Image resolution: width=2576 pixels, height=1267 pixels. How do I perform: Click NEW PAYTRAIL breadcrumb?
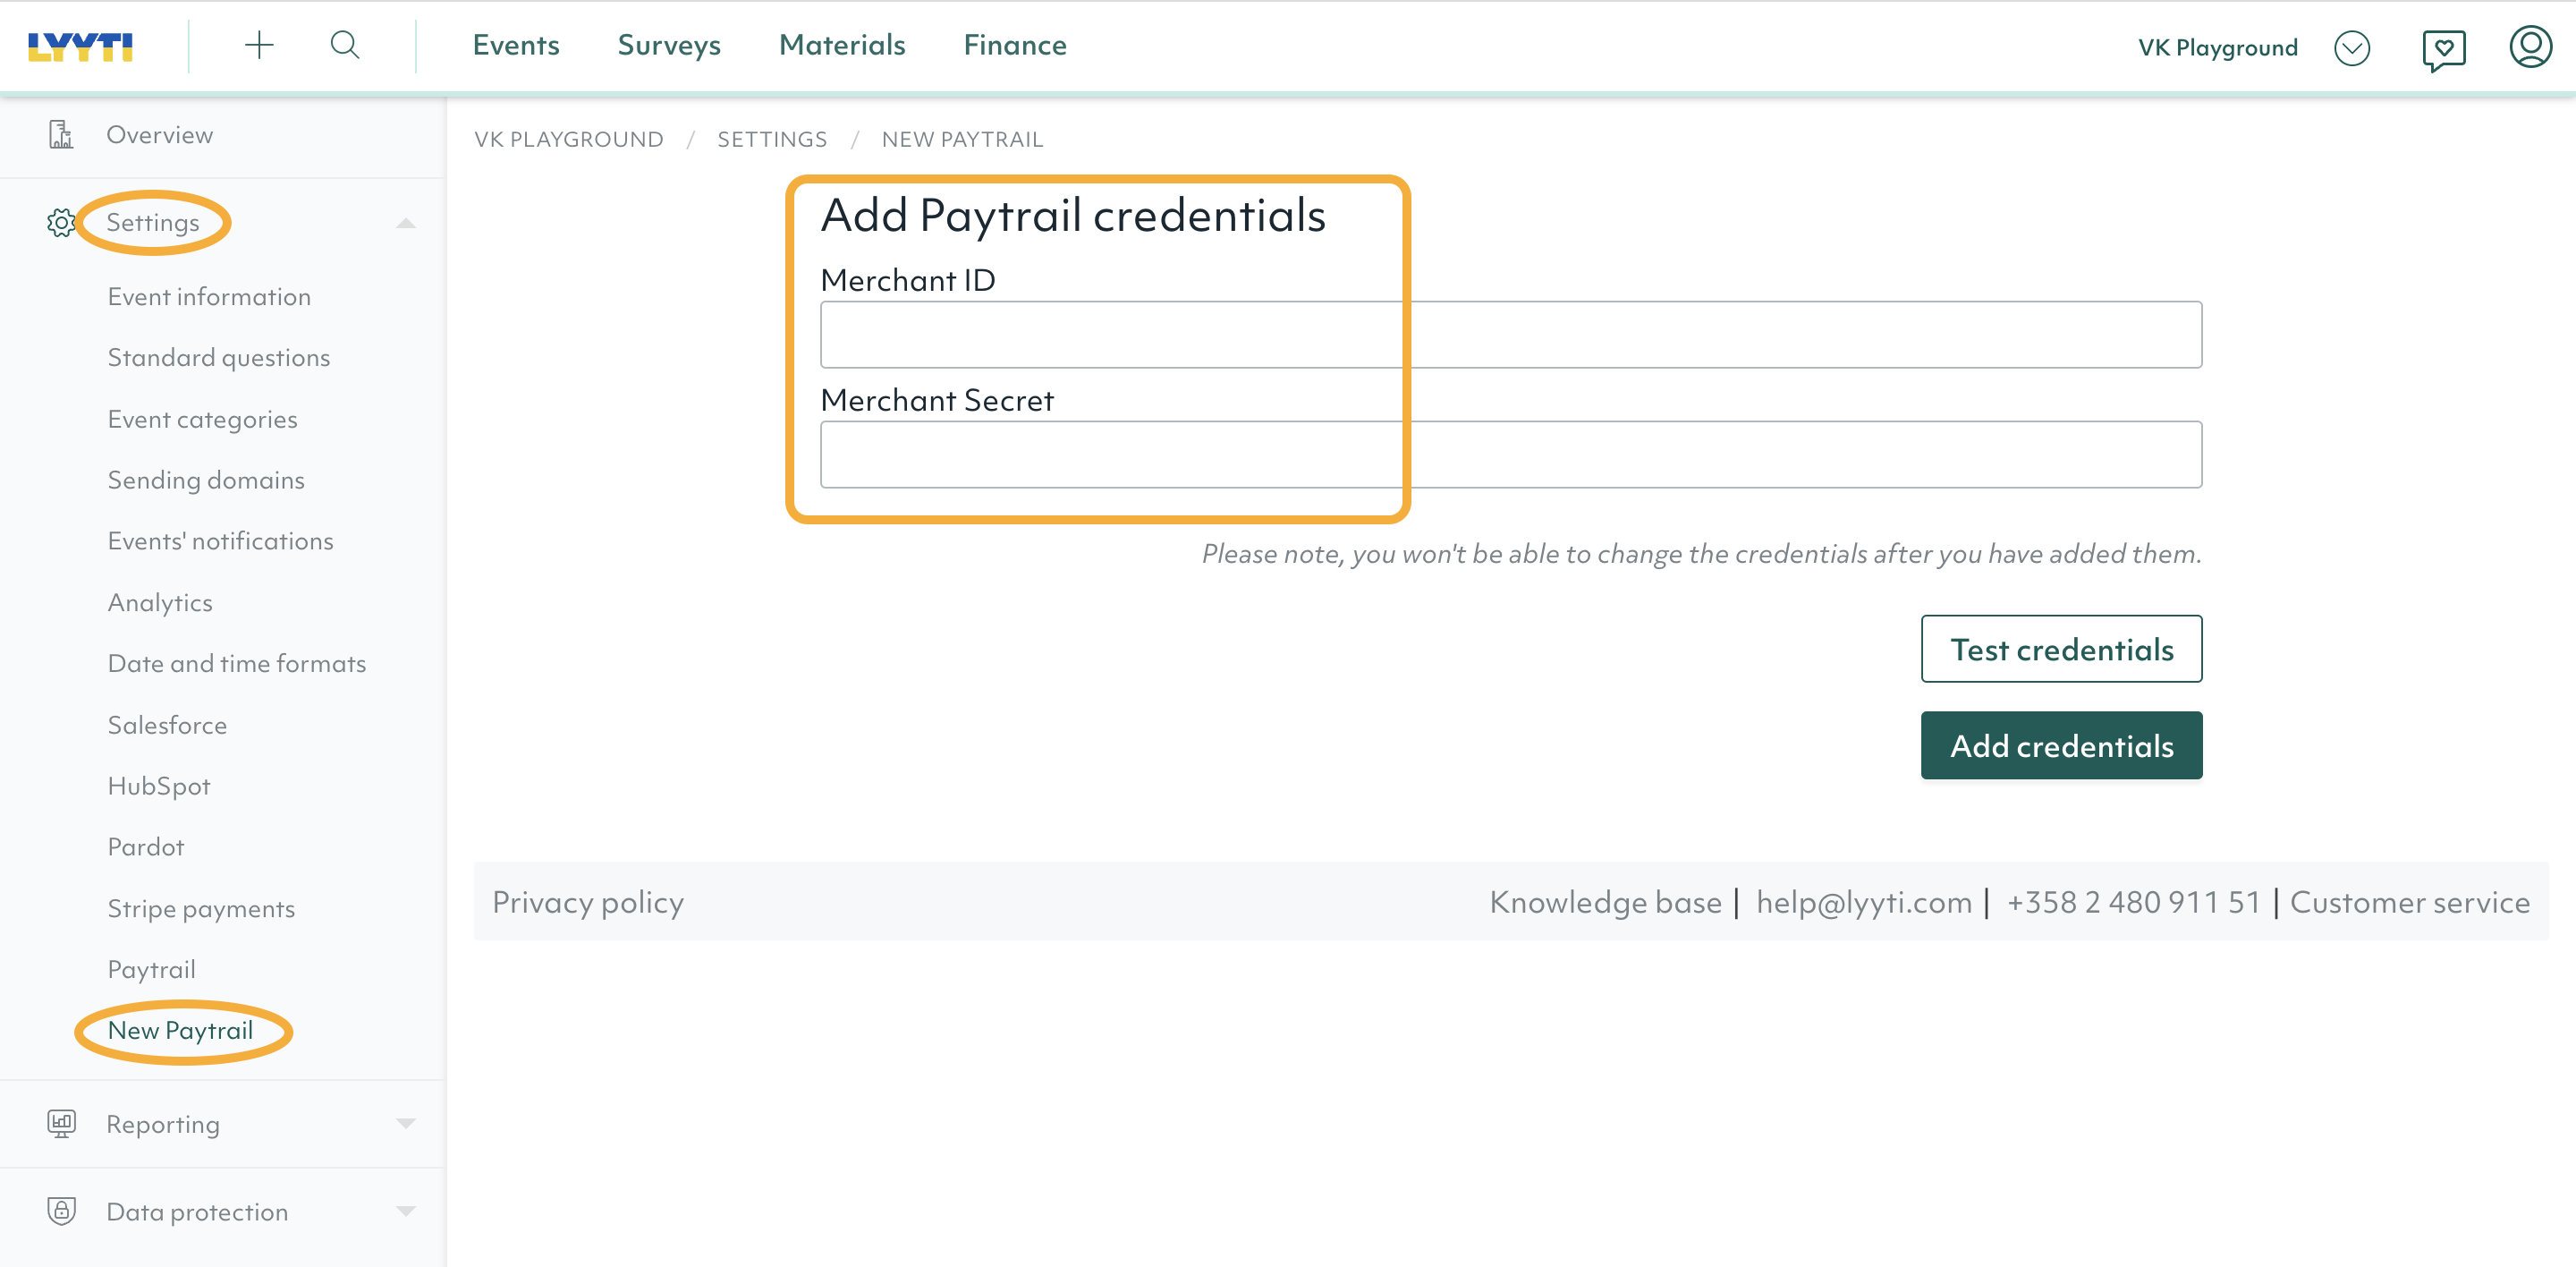(x=962, y=139)
